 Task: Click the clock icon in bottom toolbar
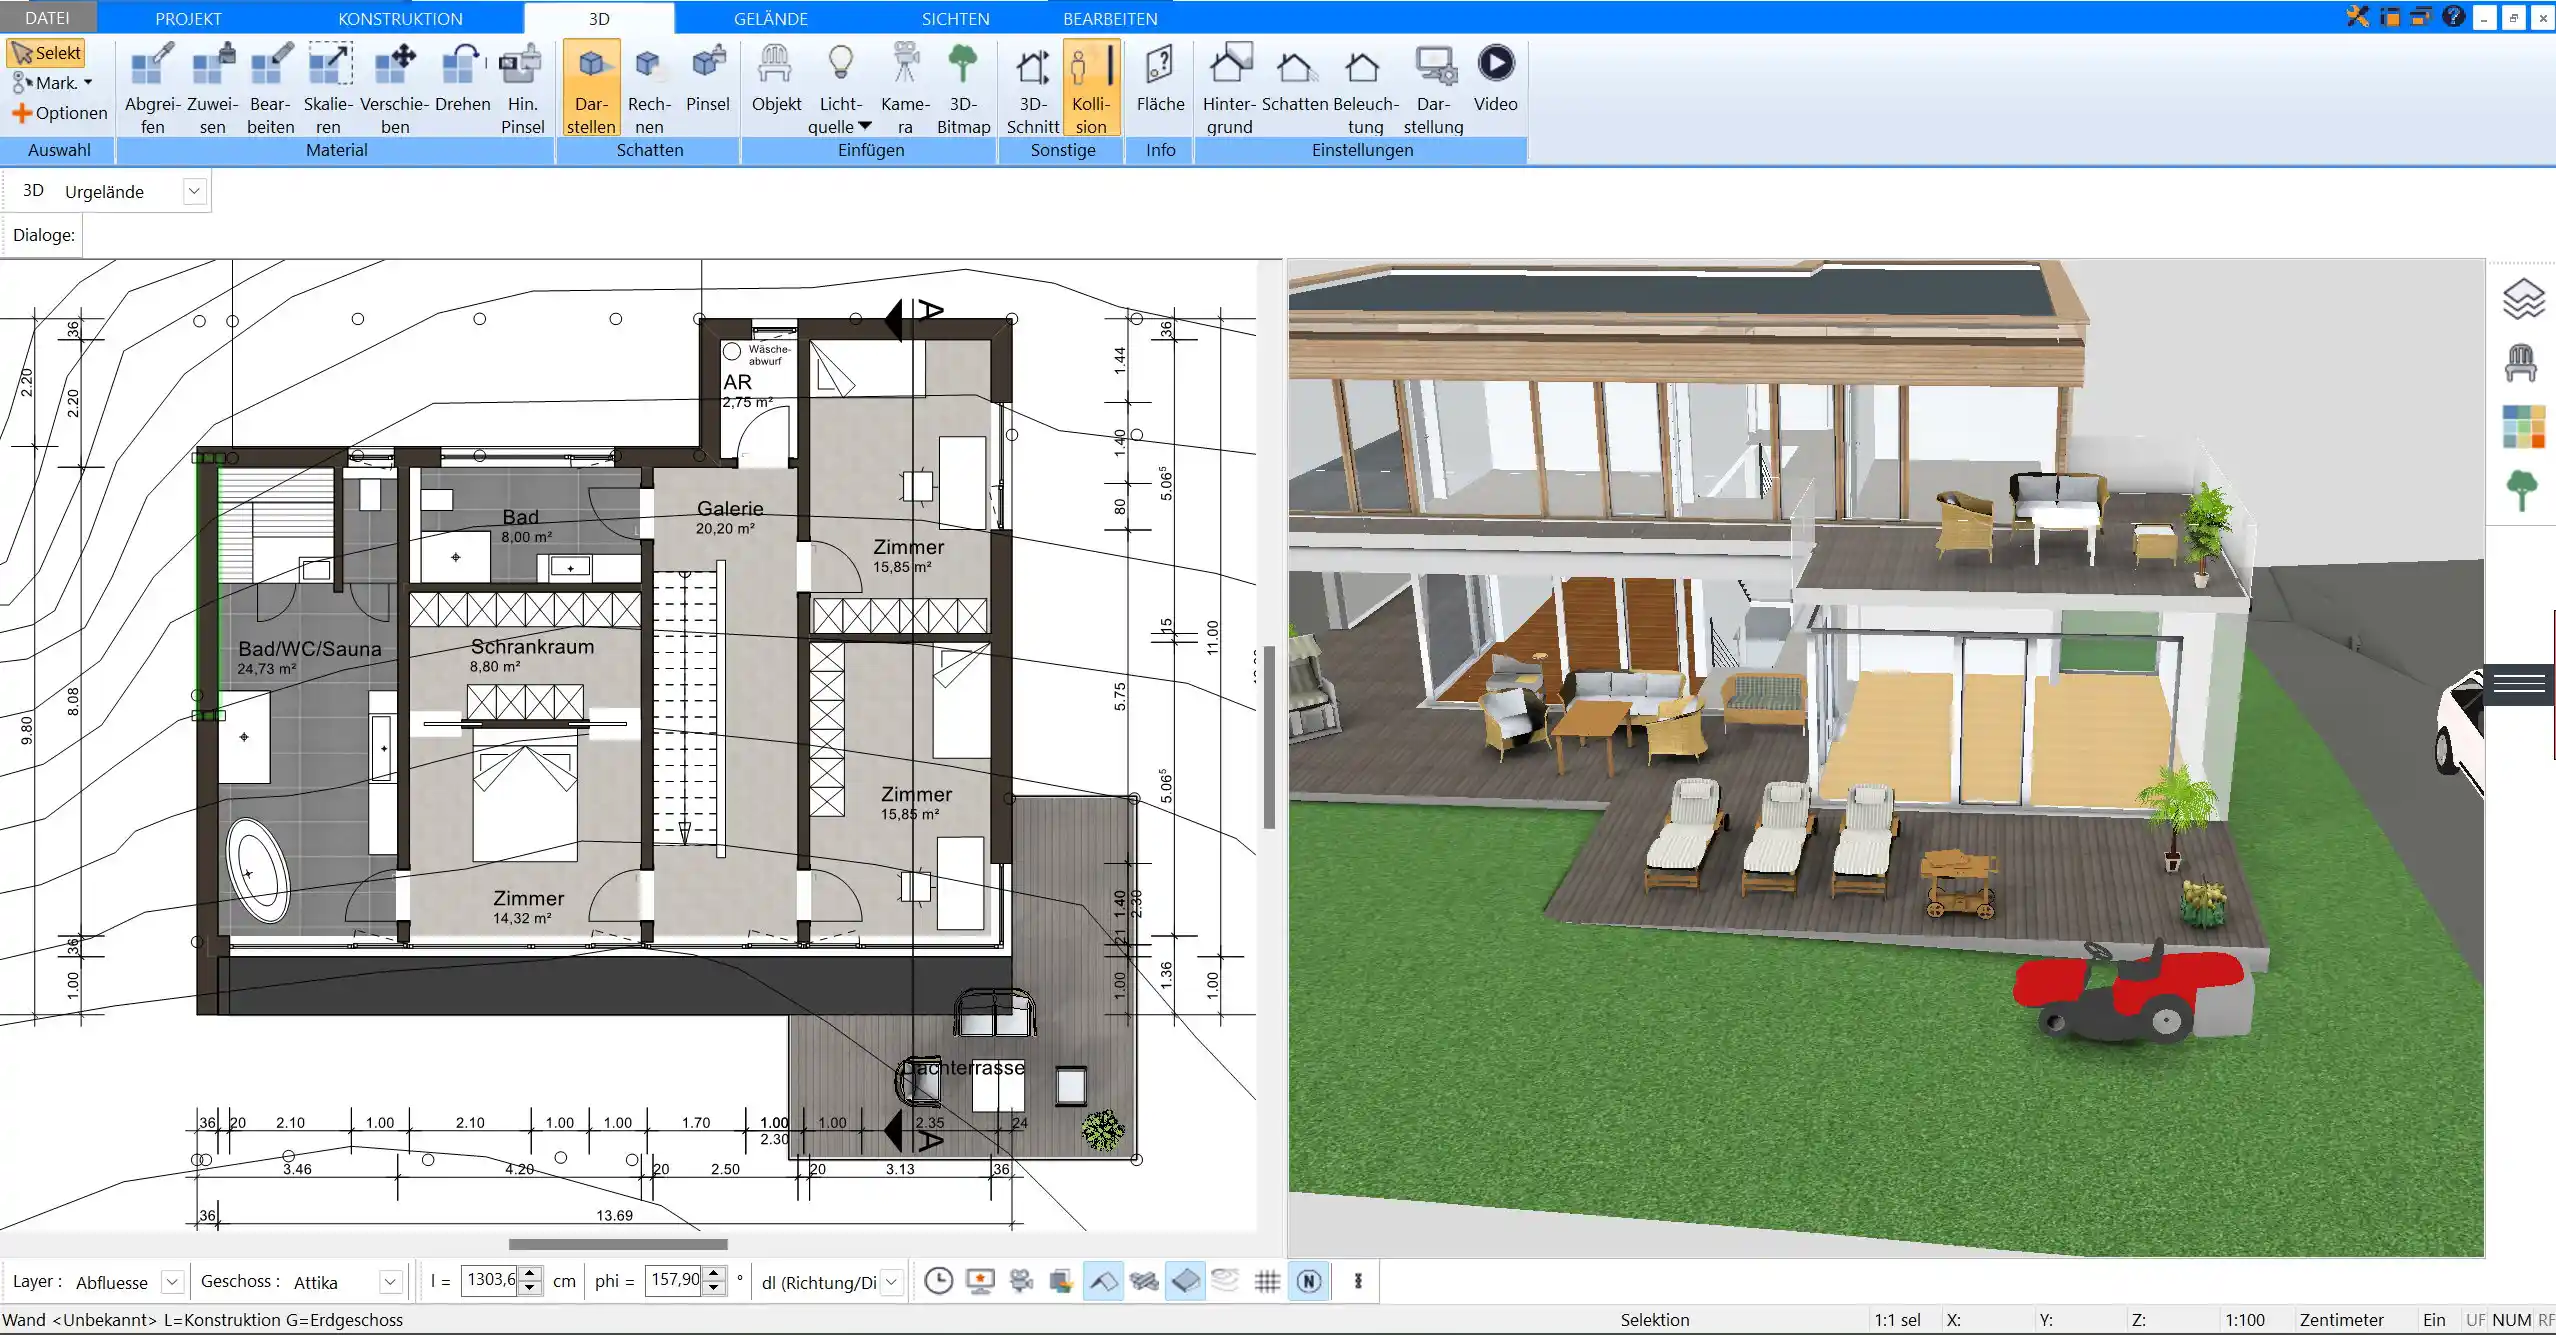pos(938,1281)
